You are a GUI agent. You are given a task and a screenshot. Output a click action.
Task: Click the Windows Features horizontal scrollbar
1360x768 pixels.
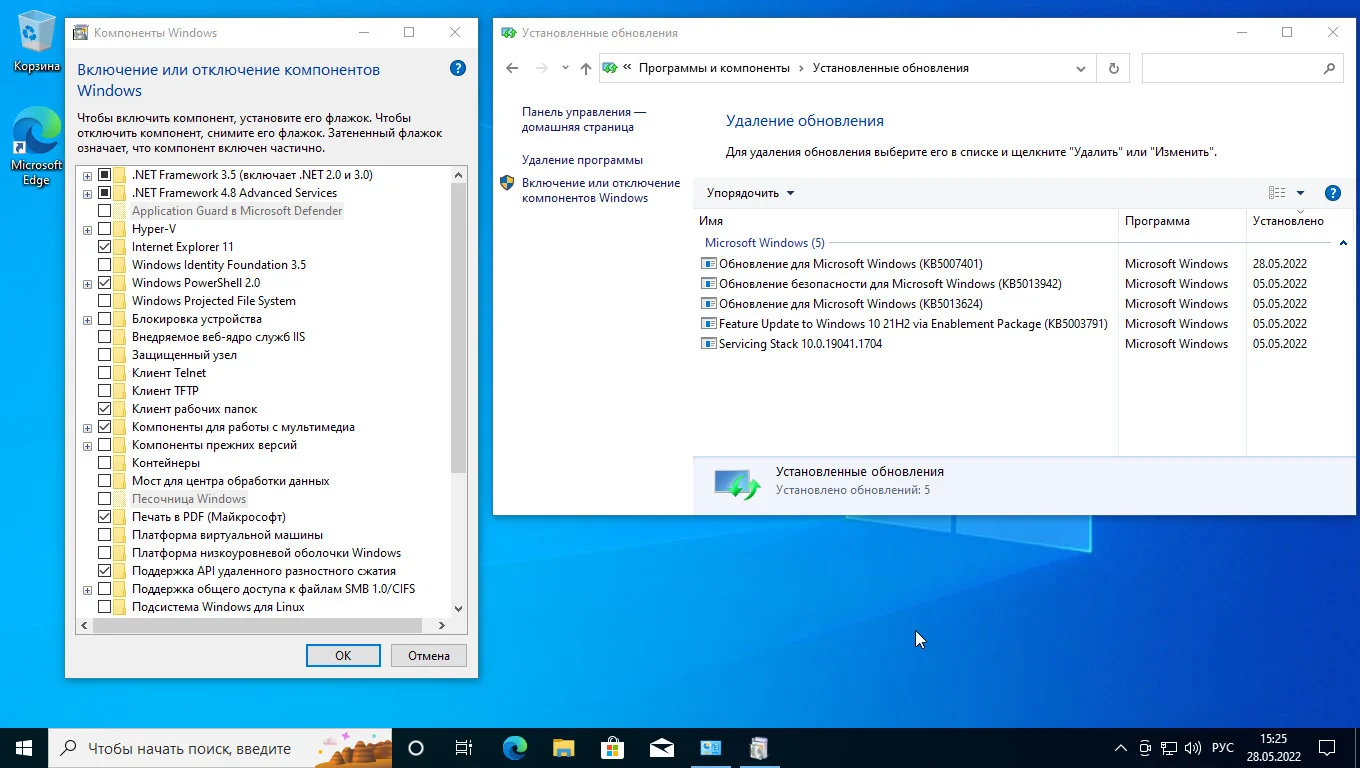pyautogui.click(x=258, y=625)
